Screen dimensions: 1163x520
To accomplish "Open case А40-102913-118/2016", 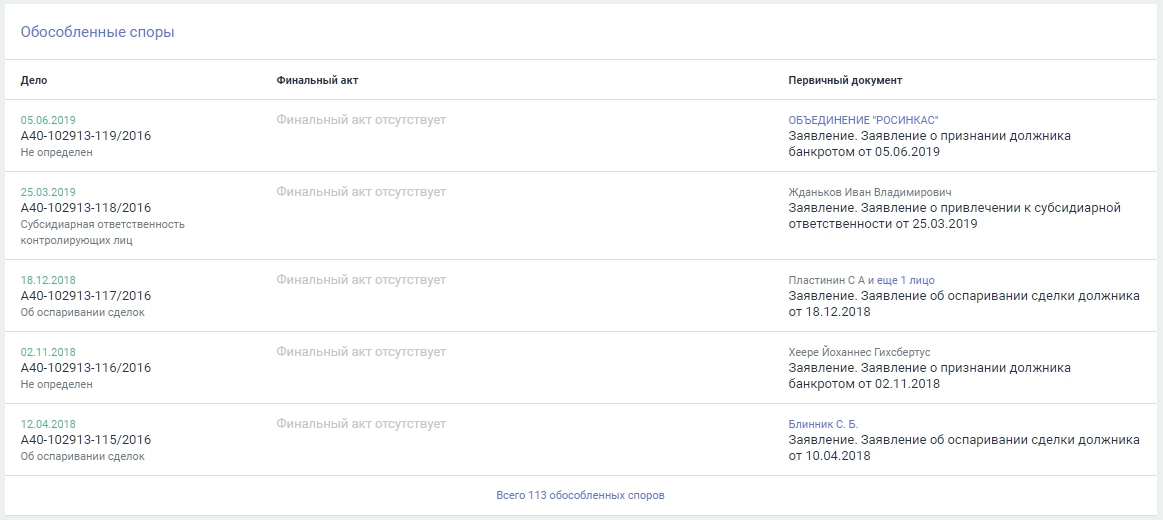I will (x=86, y=208).
